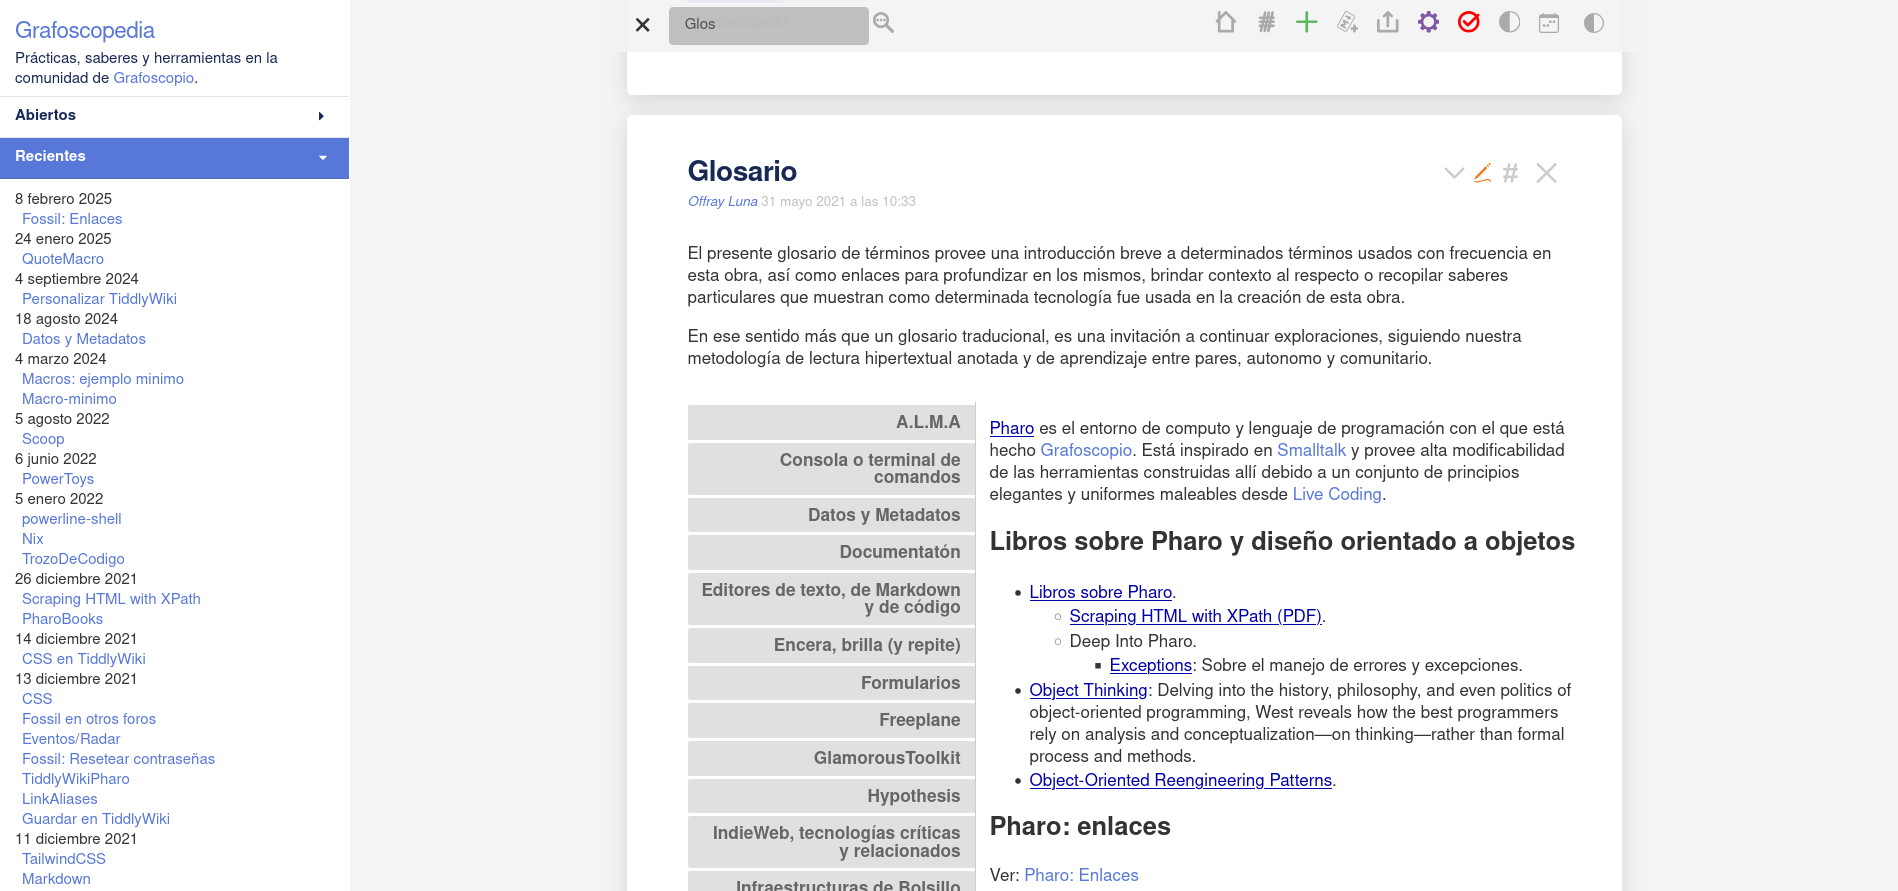Toggle half-circle icon right of calendar
The image size is (1898, 891).
pos(1594,22)
